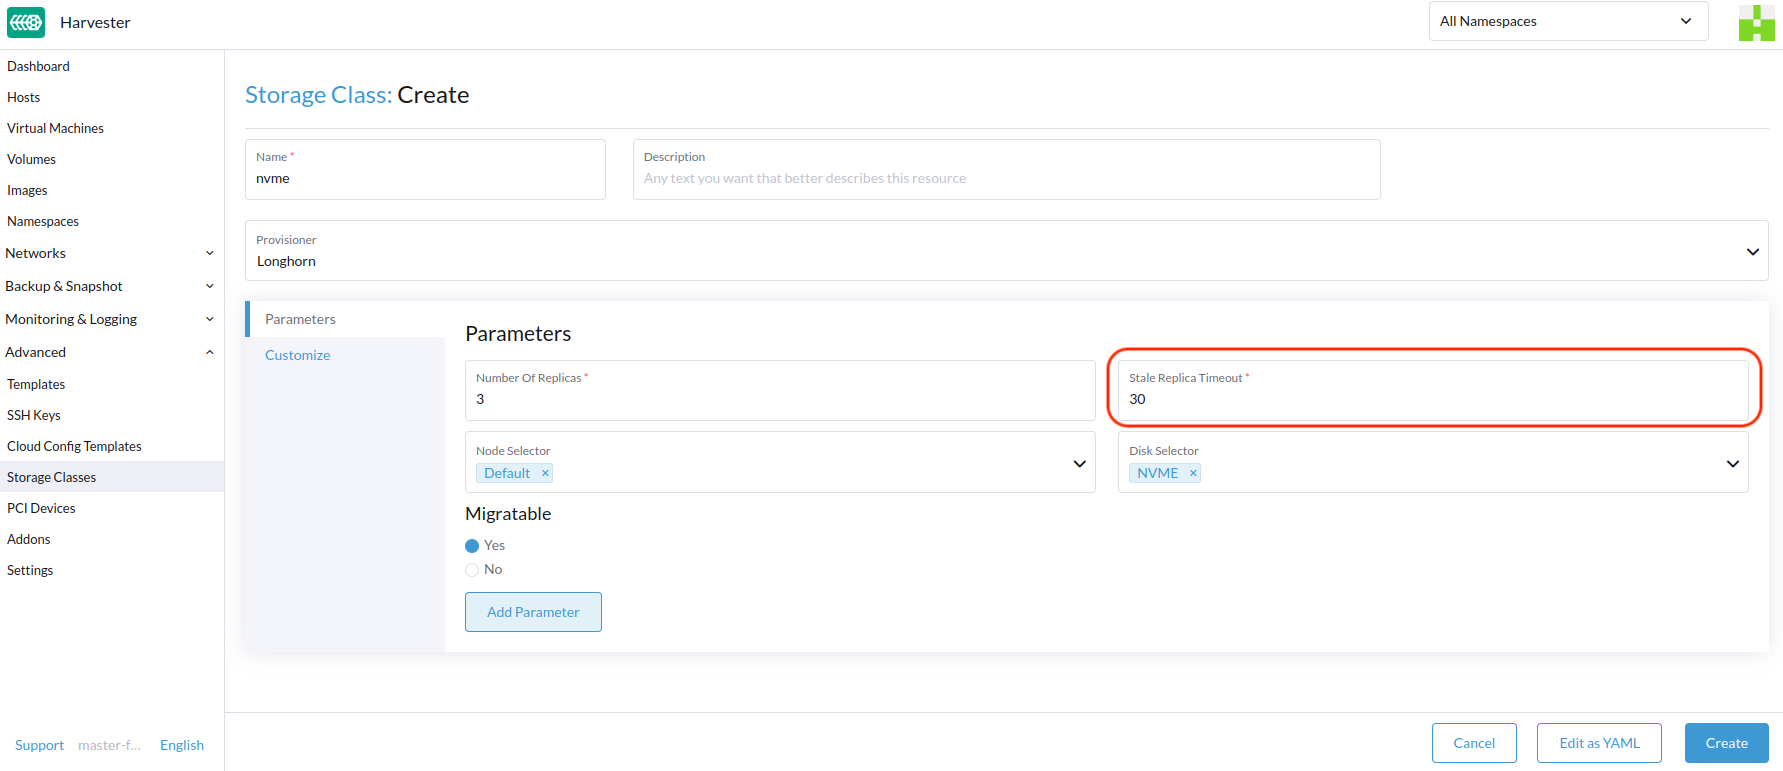Click the Create button
The image size is (1783, 771).
[1726, 743]
